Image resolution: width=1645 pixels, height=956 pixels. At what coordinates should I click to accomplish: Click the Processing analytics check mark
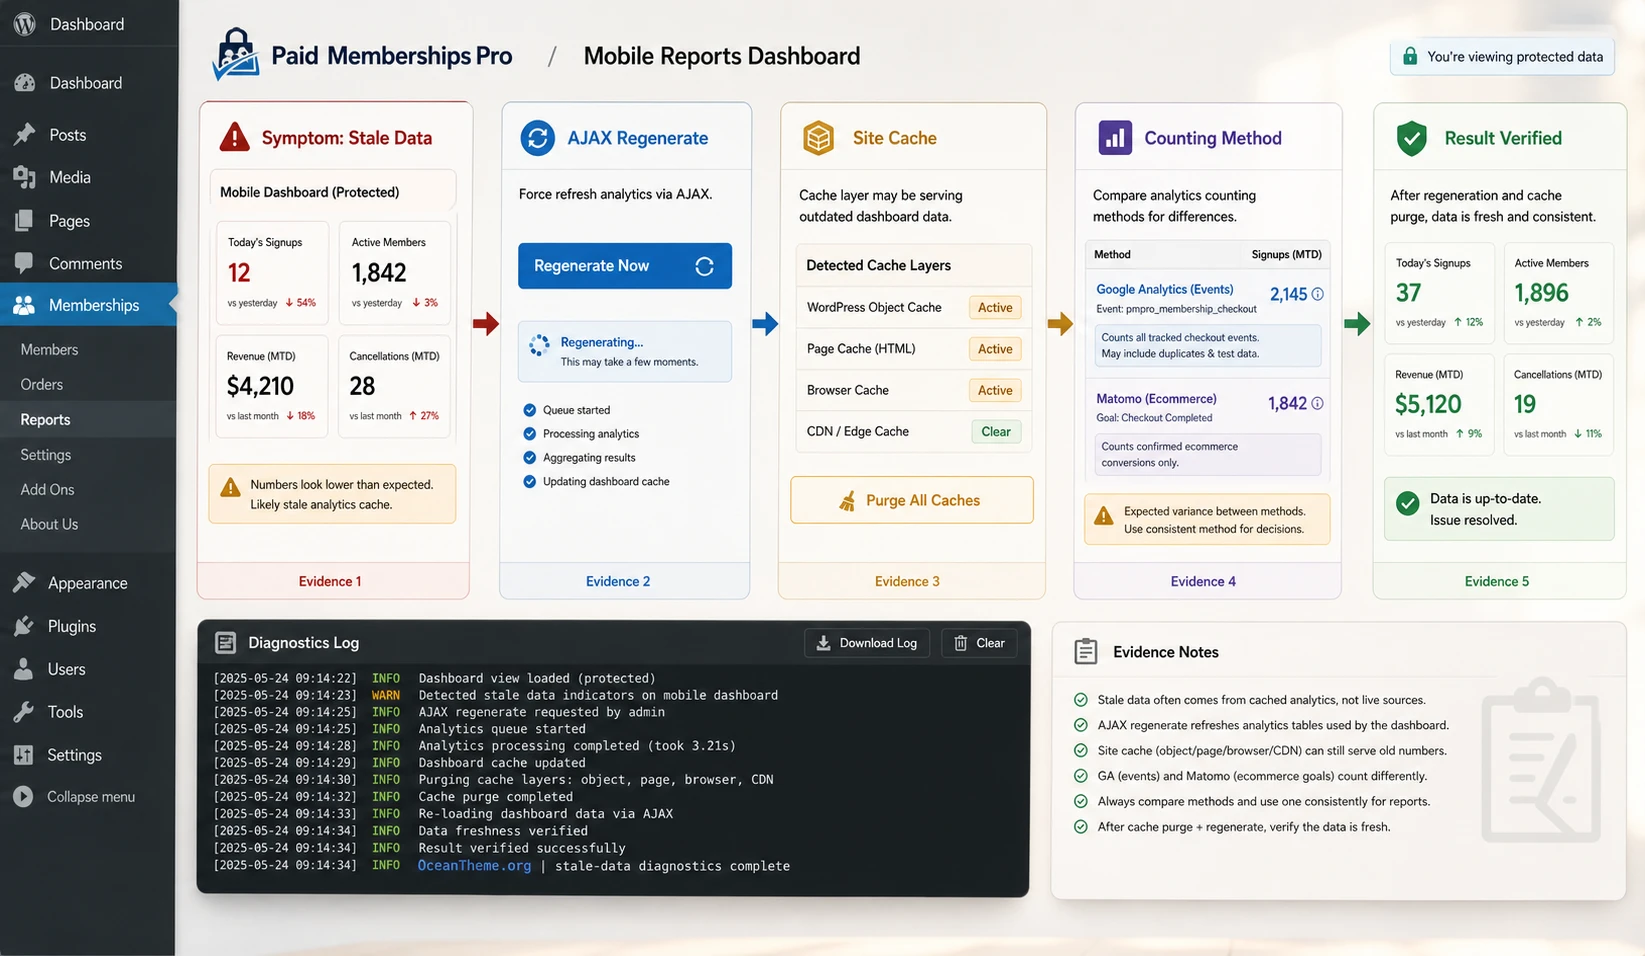coord(530,434)
